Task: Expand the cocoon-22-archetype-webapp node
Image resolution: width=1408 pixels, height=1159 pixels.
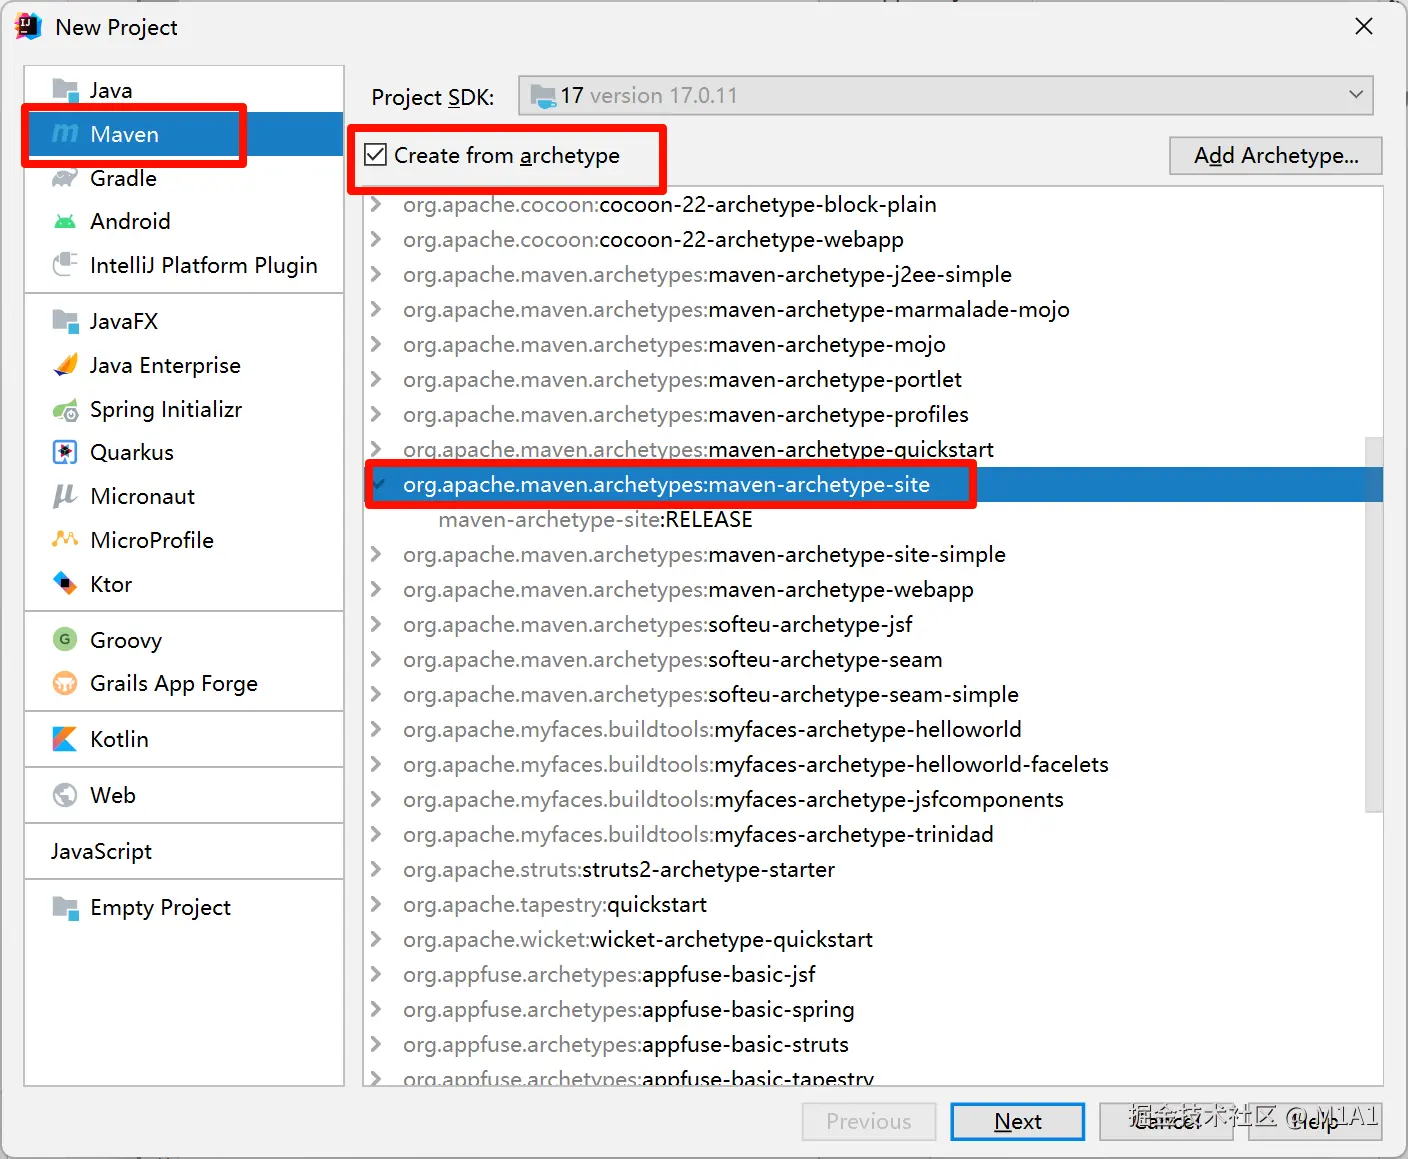Action: [x=376, y=239]
